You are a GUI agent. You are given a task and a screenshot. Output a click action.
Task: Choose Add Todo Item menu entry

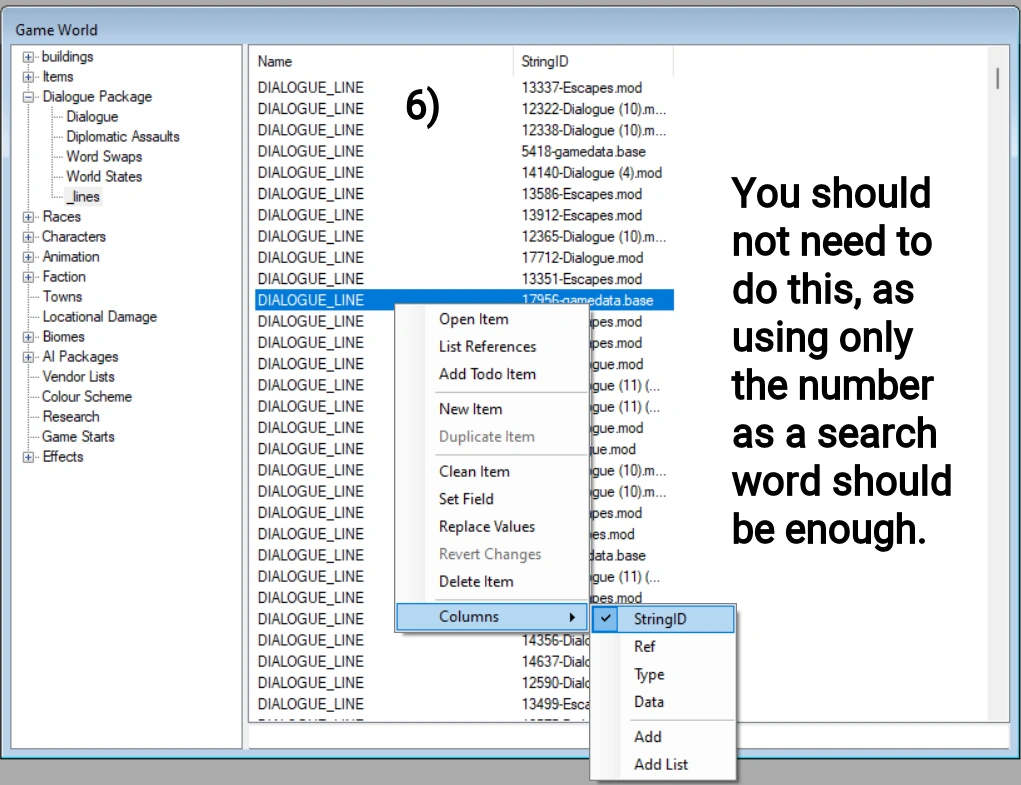[x=492, y=374]
